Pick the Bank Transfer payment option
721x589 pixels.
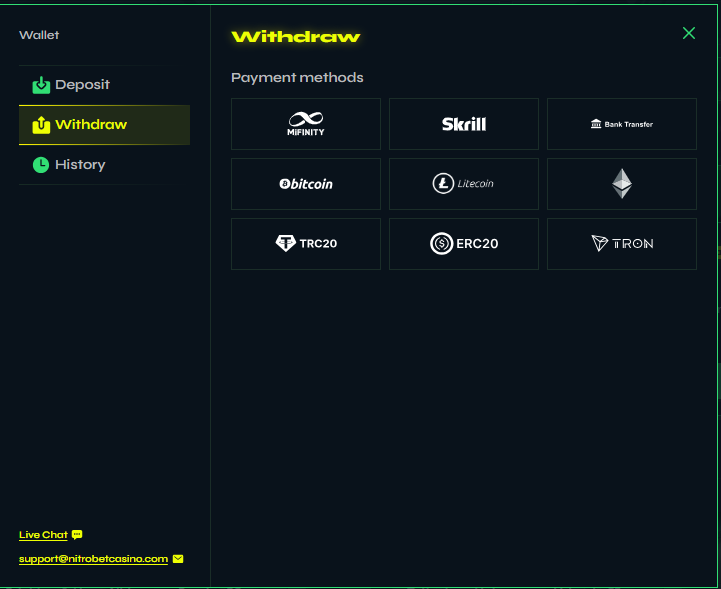click(621, 124)
